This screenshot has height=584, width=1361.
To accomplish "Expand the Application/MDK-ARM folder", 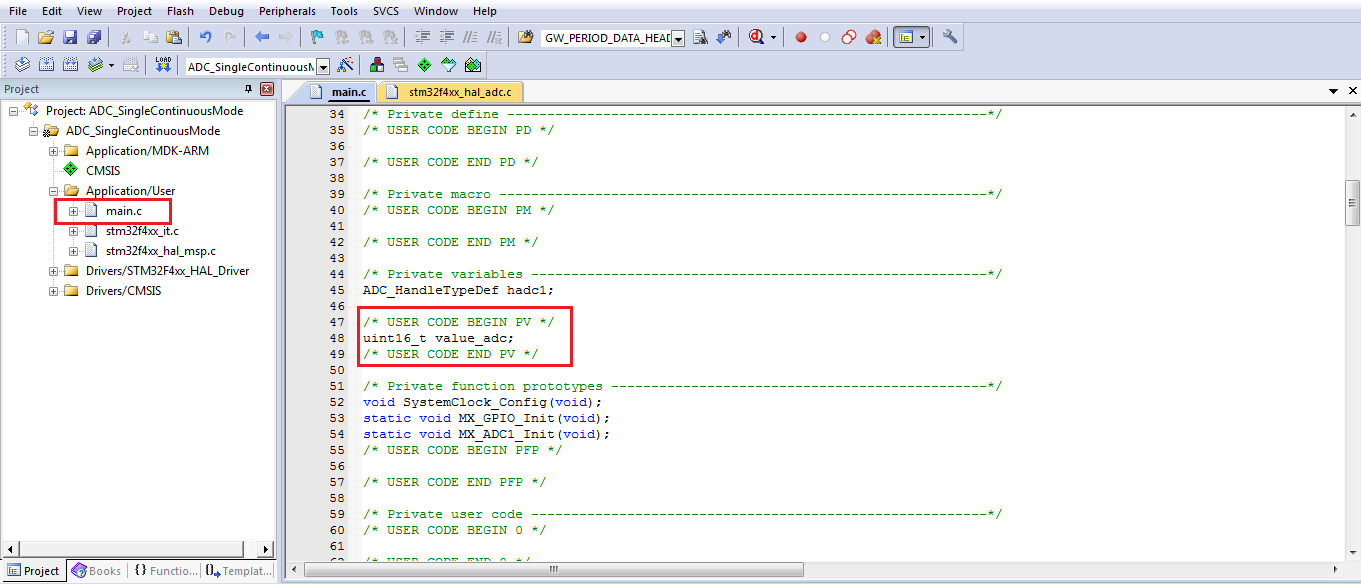I will click(54, 151).
